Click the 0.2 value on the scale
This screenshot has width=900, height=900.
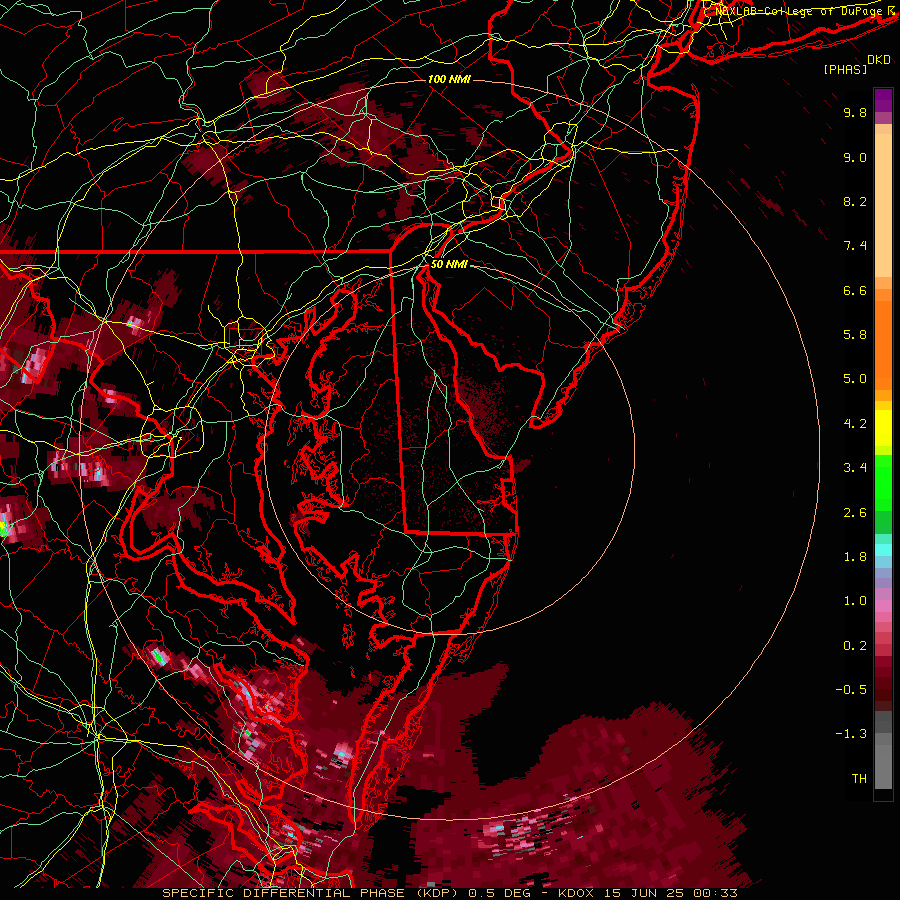coord(855,646)
